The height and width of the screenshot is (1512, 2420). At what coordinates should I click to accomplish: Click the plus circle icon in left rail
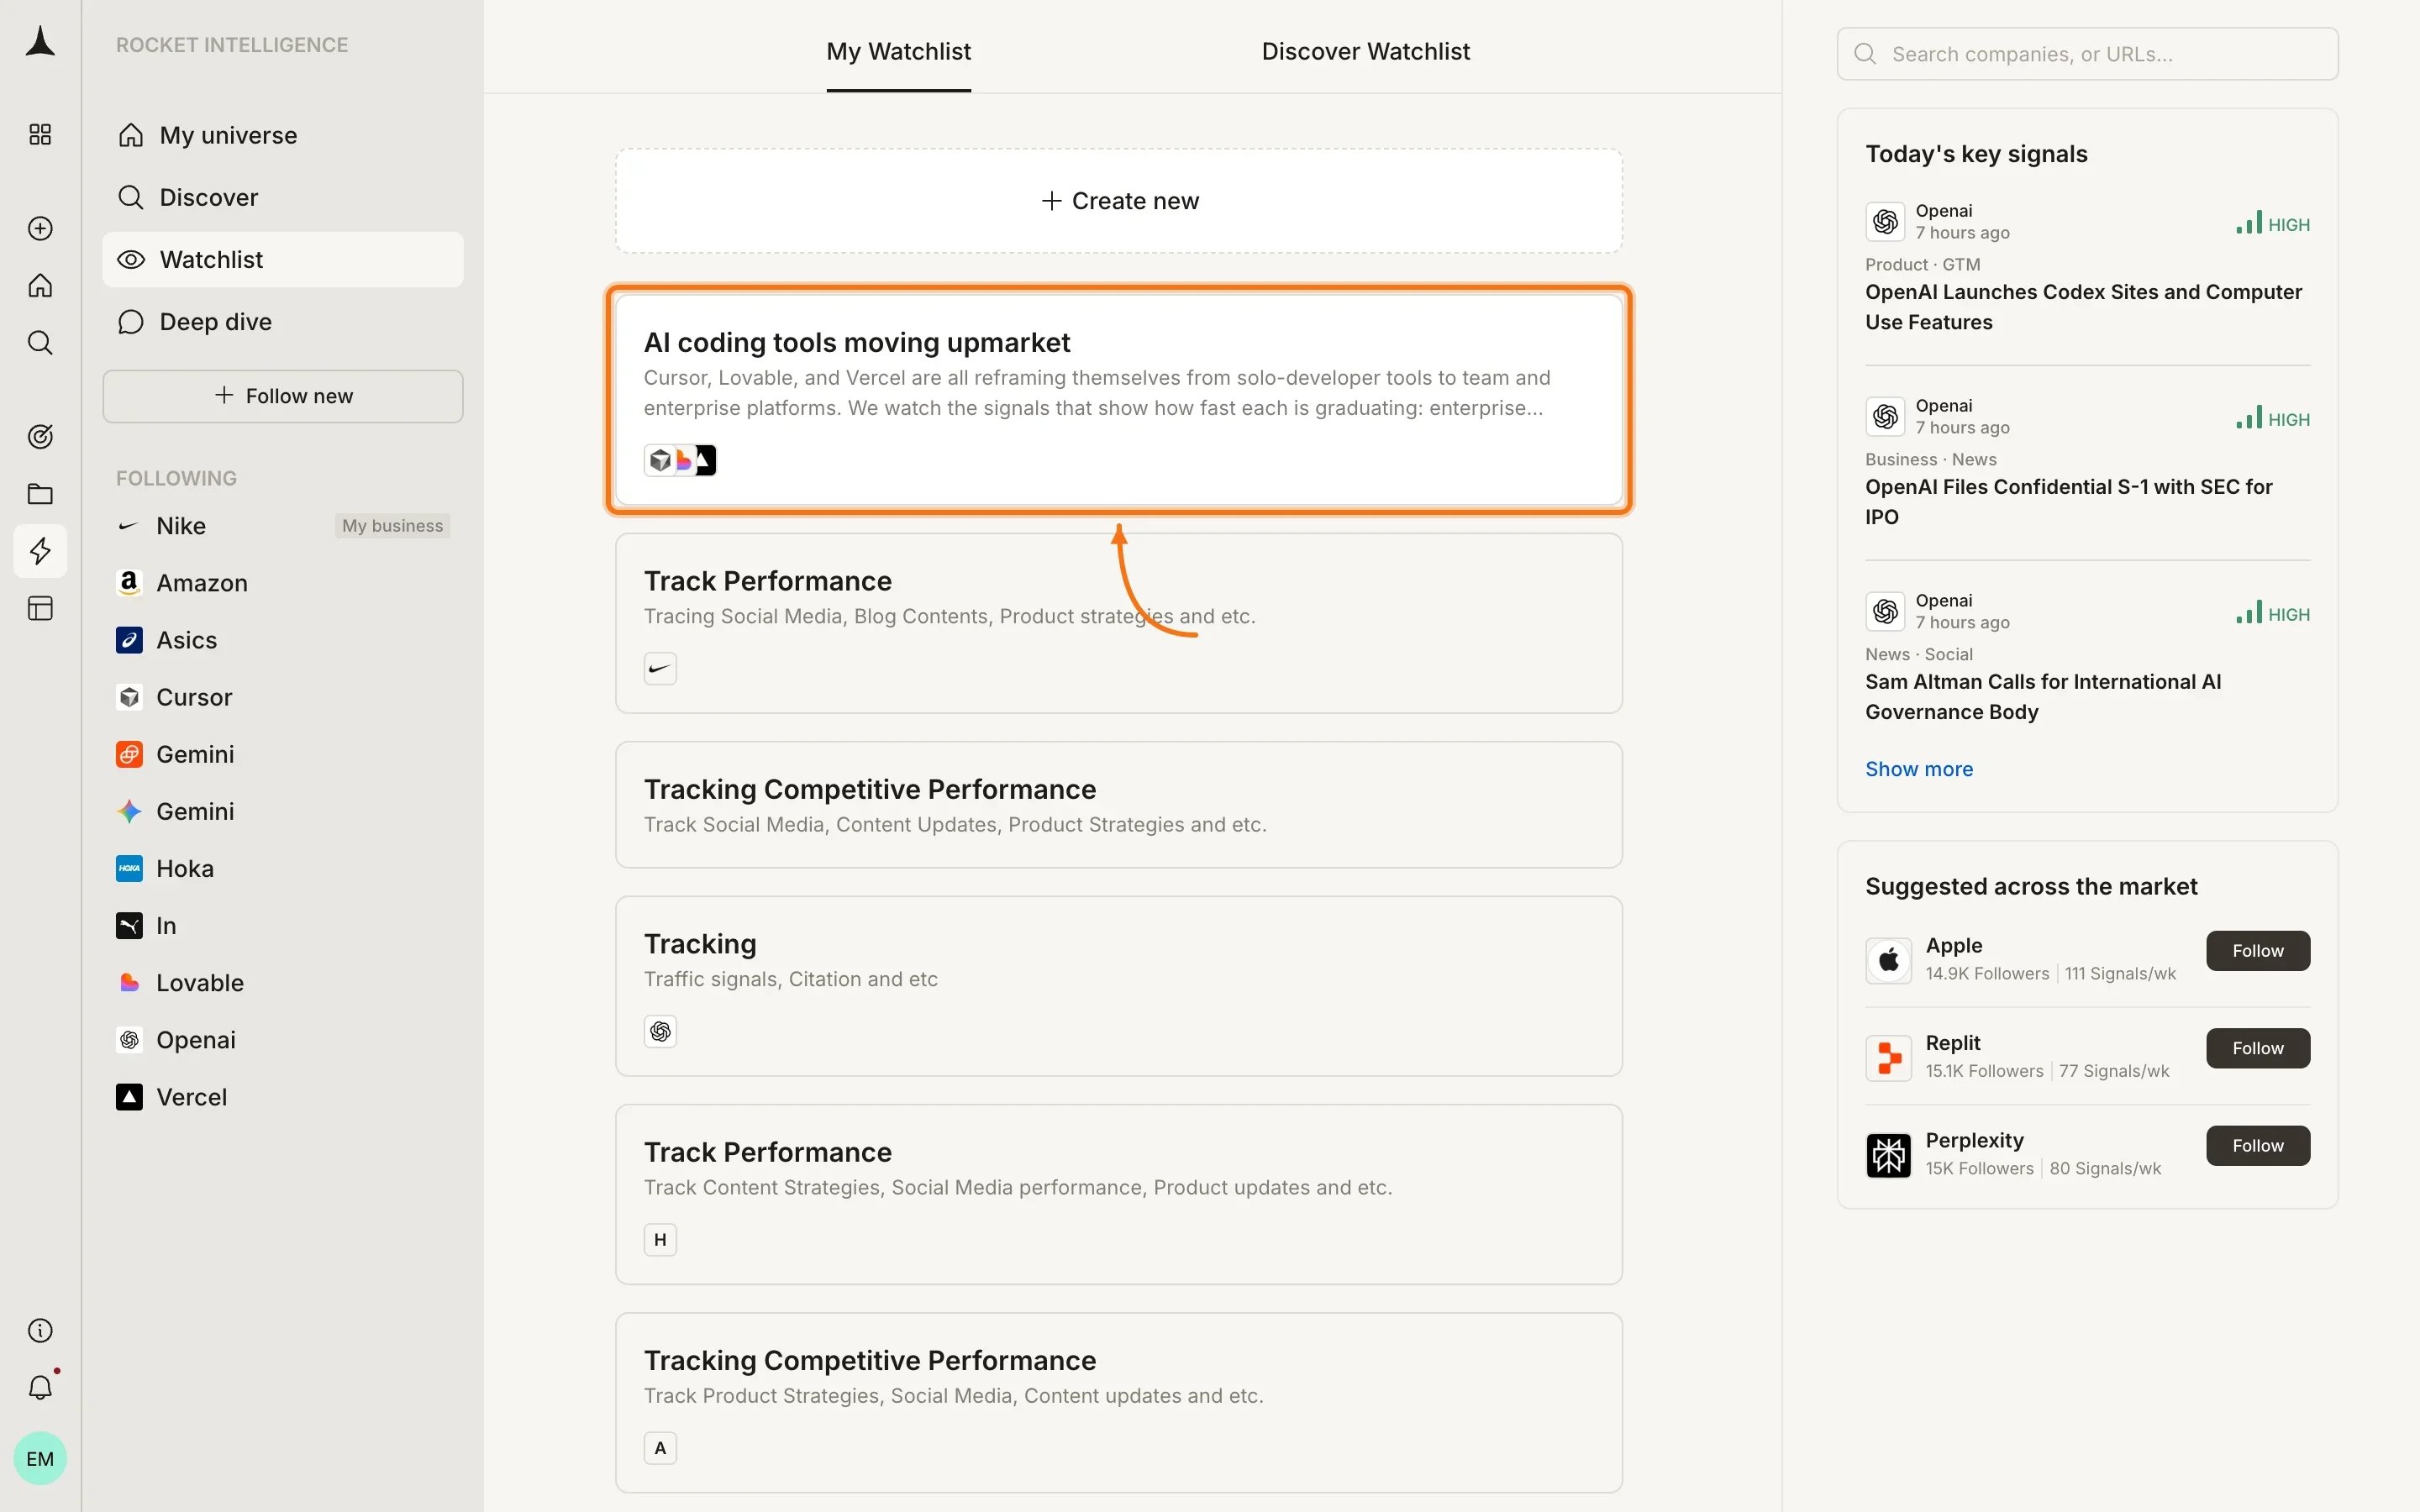point(40,228)
